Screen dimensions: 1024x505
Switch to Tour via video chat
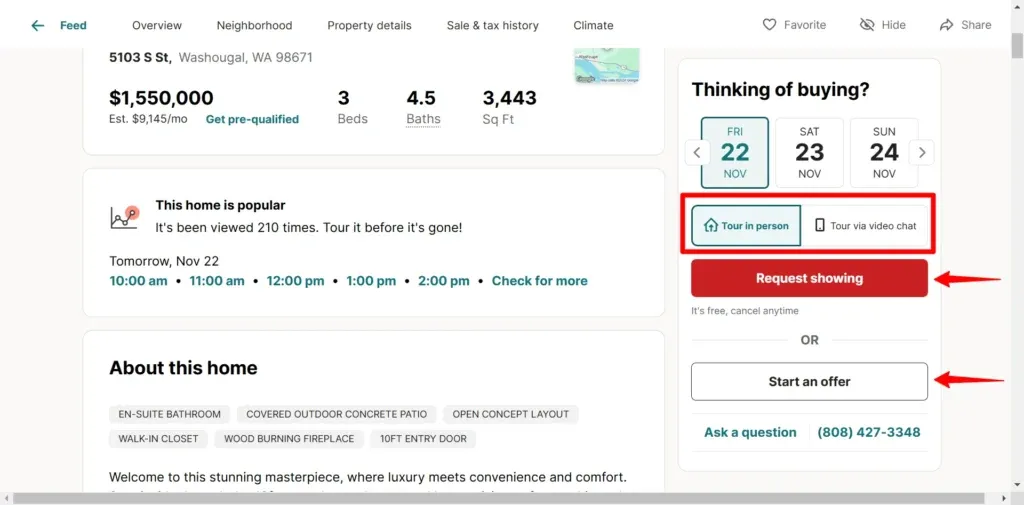pyautogui.click(x=865, y=226)
